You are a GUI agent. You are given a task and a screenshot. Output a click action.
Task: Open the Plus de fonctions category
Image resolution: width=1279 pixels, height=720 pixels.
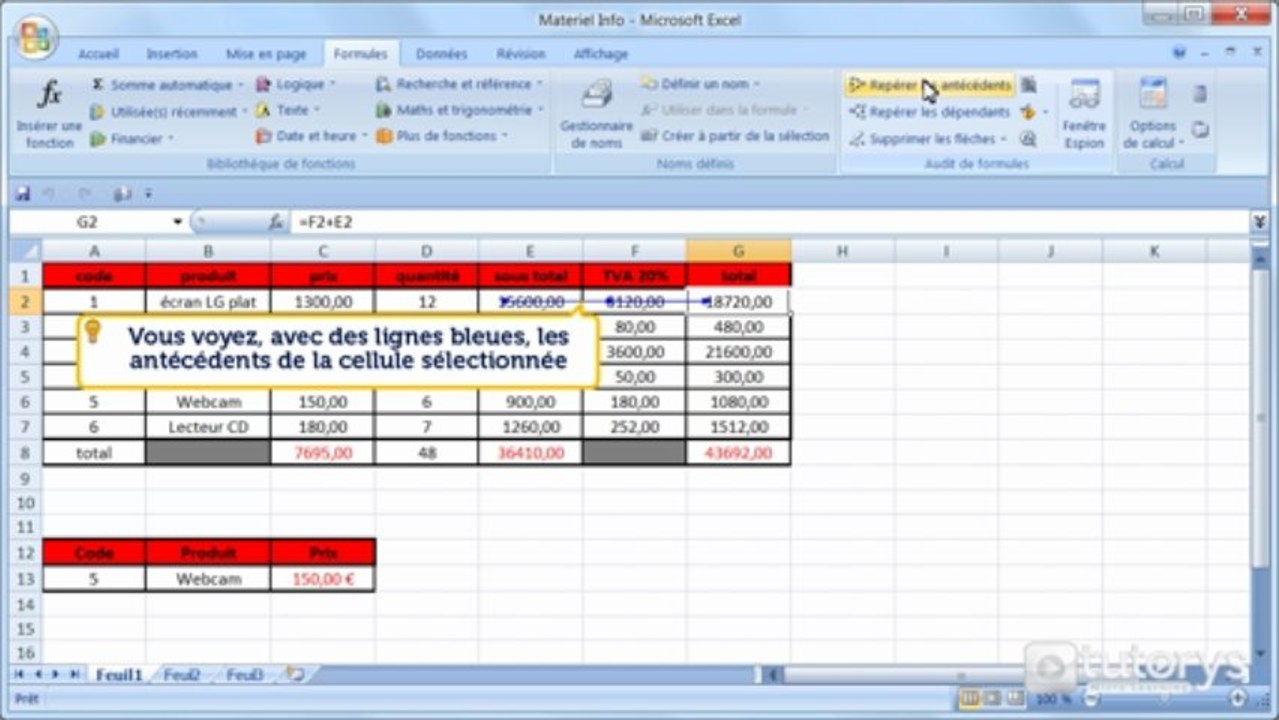(x=442, y=136)
